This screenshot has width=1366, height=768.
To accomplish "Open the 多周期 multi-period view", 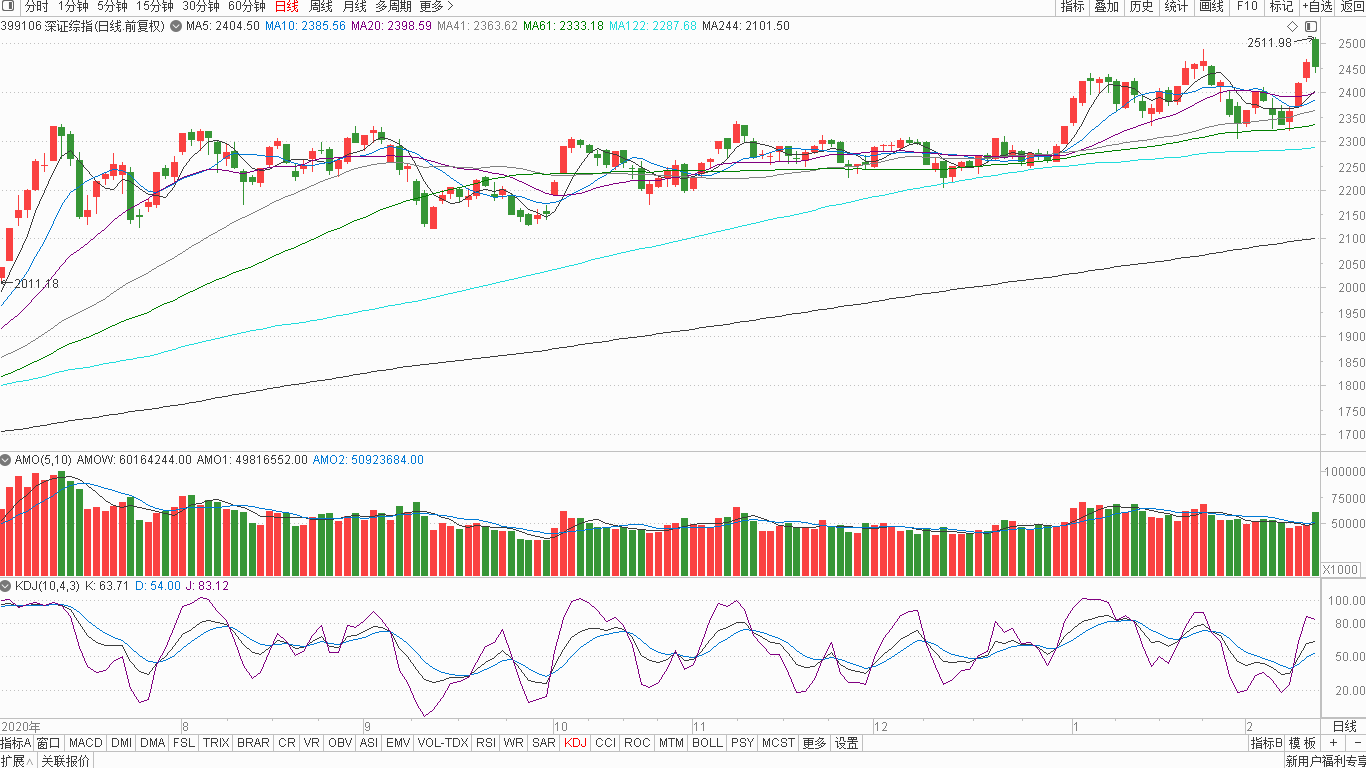I will (393, 6).
